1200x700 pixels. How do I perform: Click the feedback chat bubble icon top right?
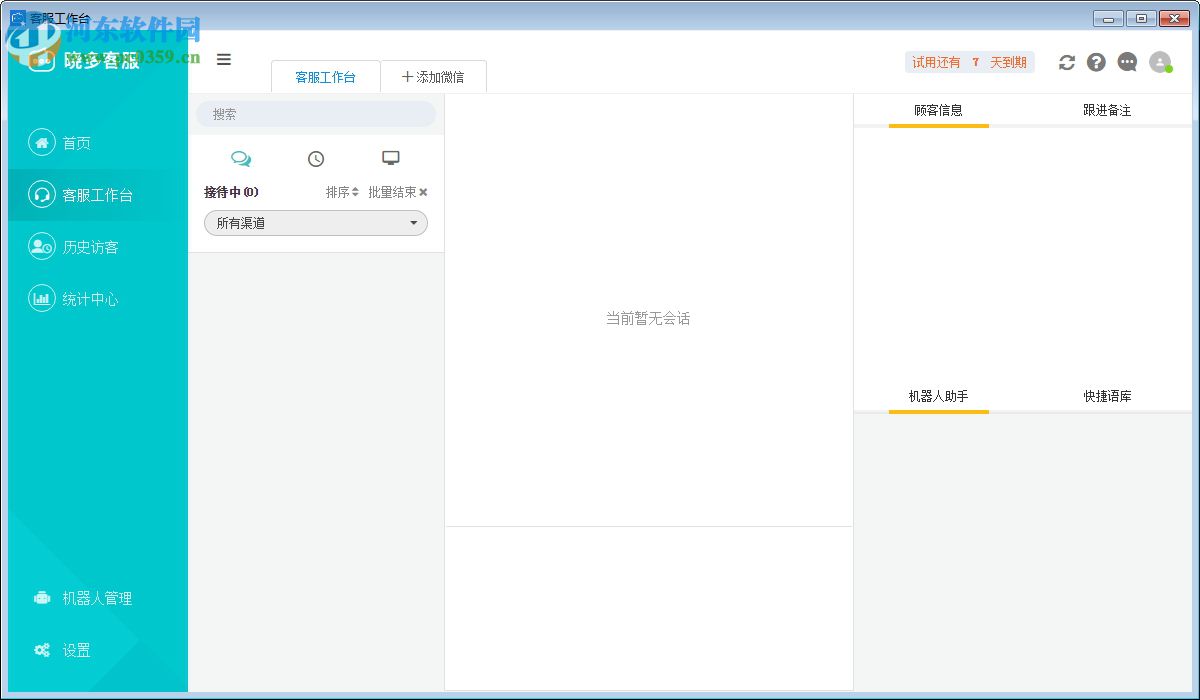[x=1127, y=62]
